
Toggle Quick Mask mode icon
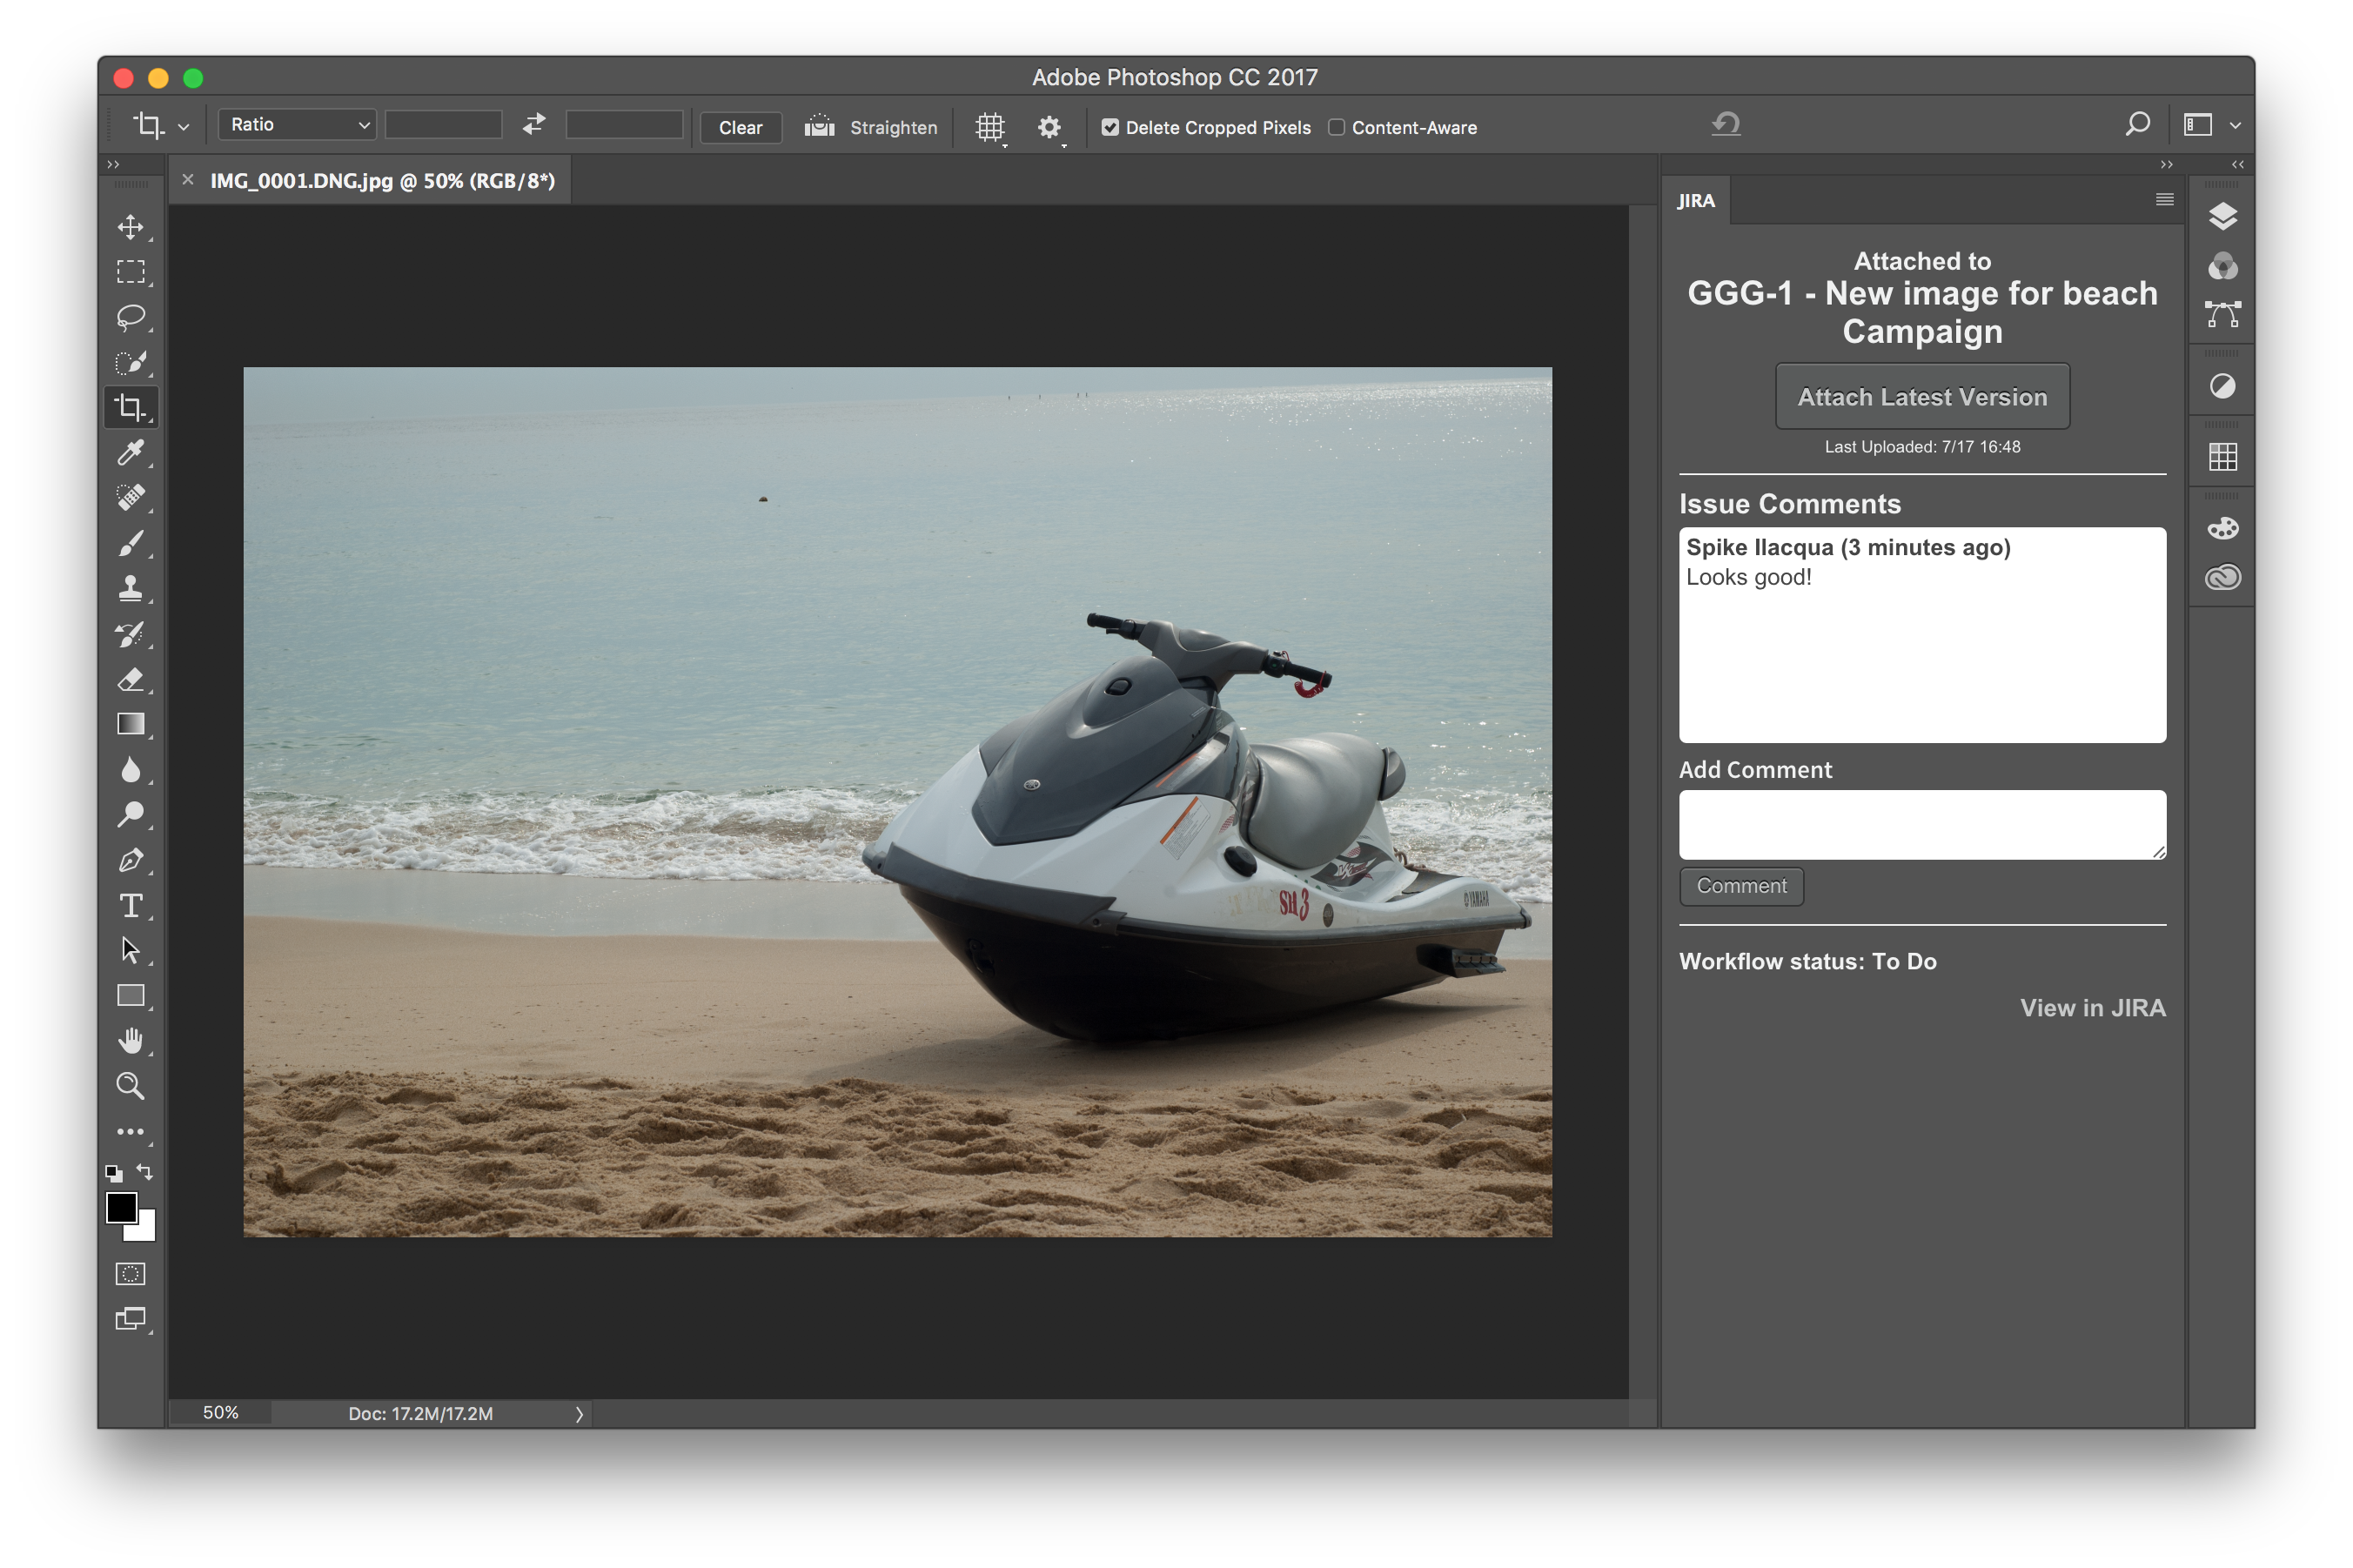pos(130,1274)
